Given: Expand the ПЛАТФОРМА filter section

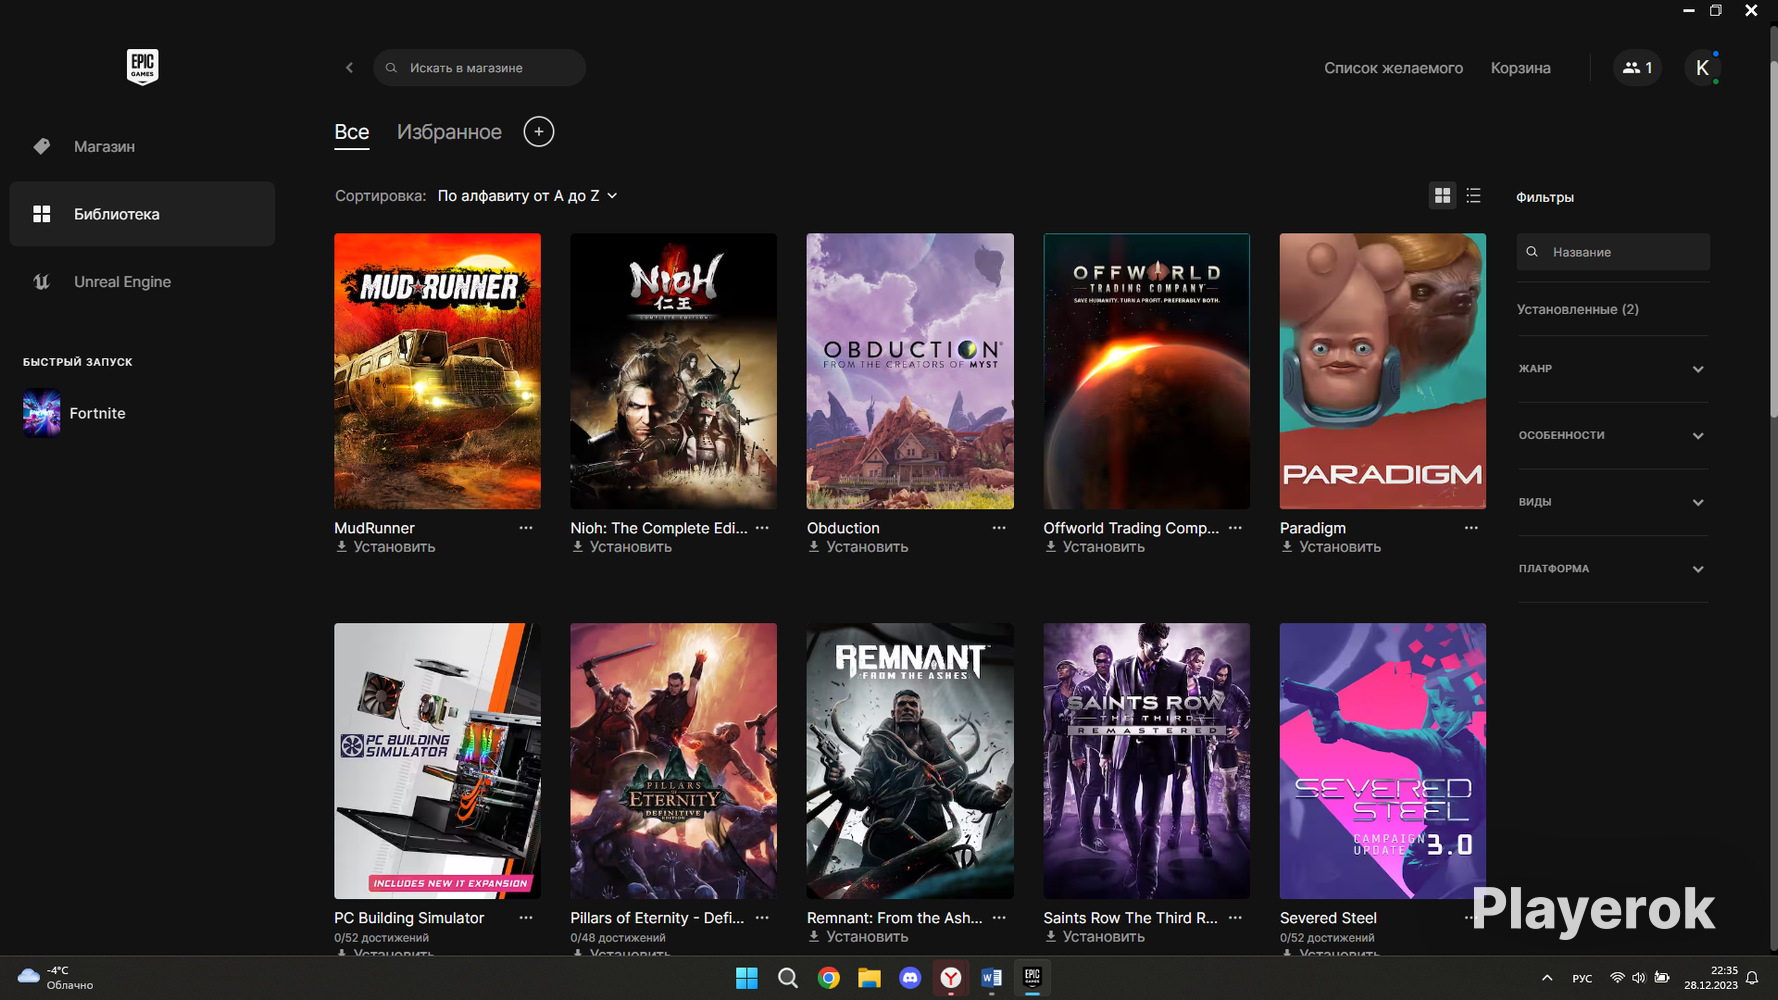Looking at the screenshot, I should 1612,569.
